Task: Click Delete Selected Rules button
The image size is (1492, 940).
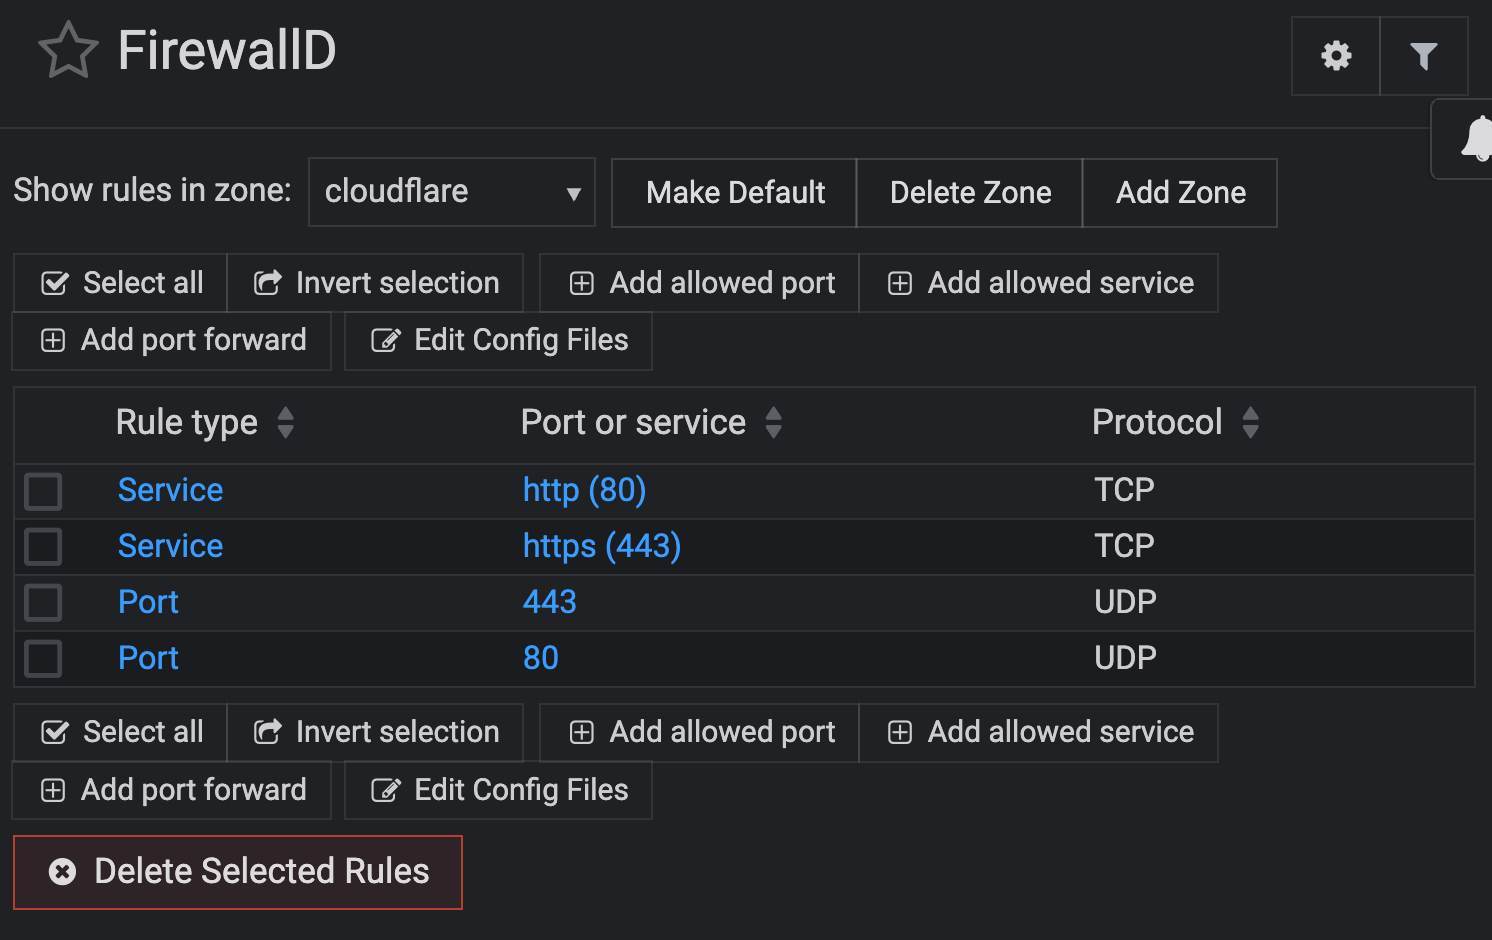Action: (238, 872)
